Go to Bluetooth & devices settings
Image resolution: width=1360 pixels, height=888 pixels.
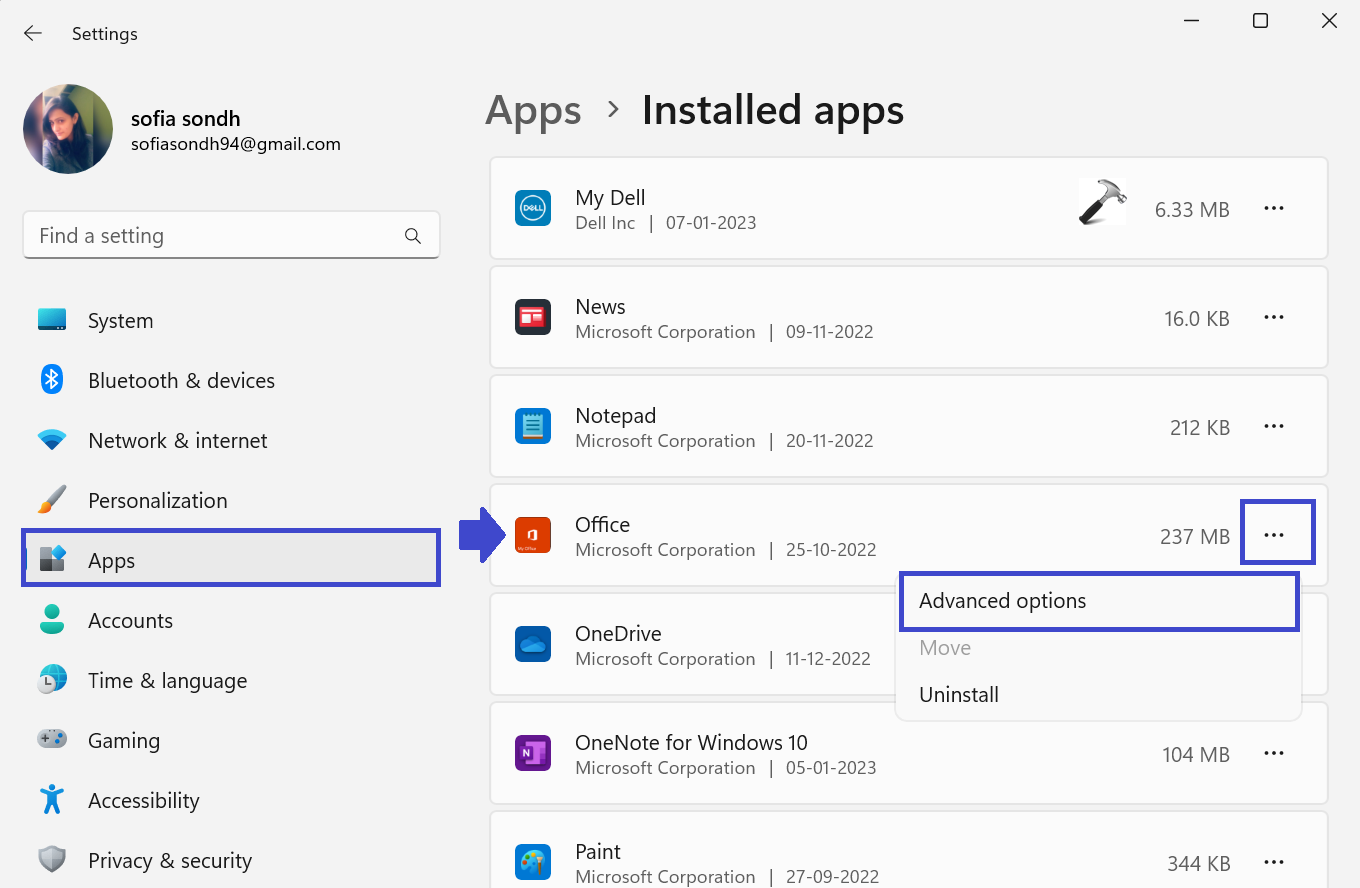coord(181,381)
